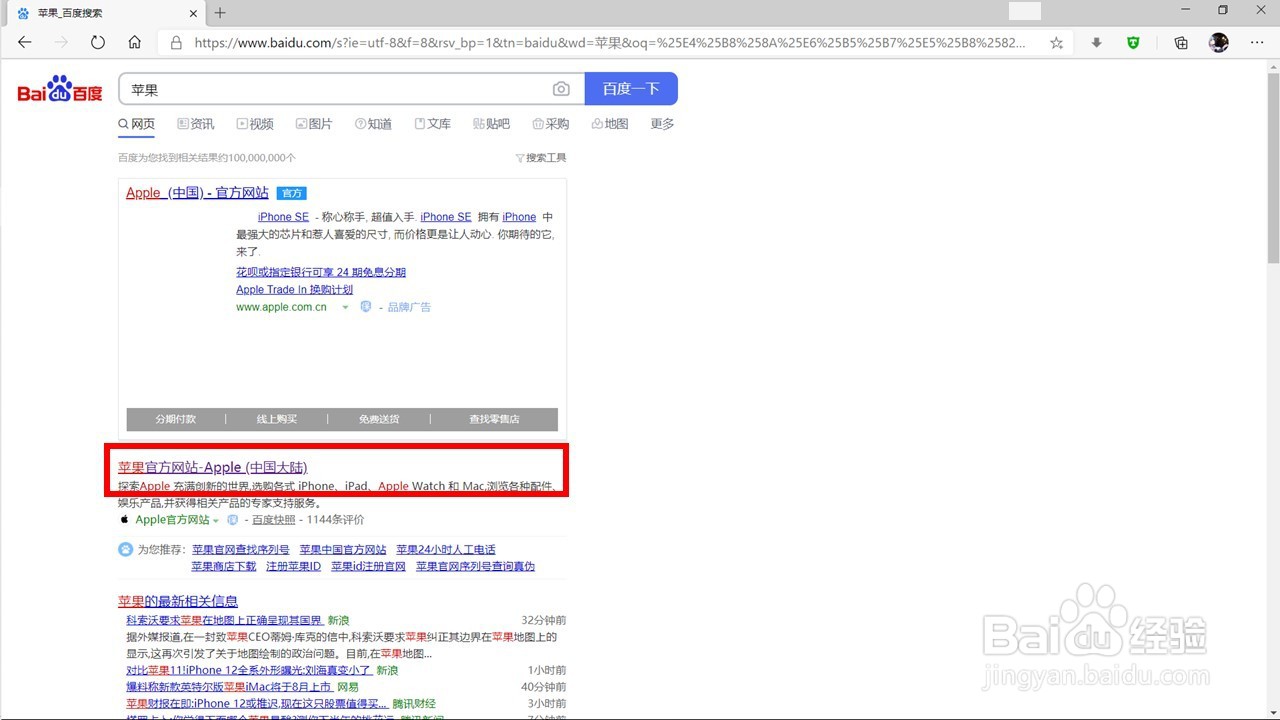Open recommendation 苹果官网查找序列号
Screen dimensions: 1280x720
pos(241,550)
